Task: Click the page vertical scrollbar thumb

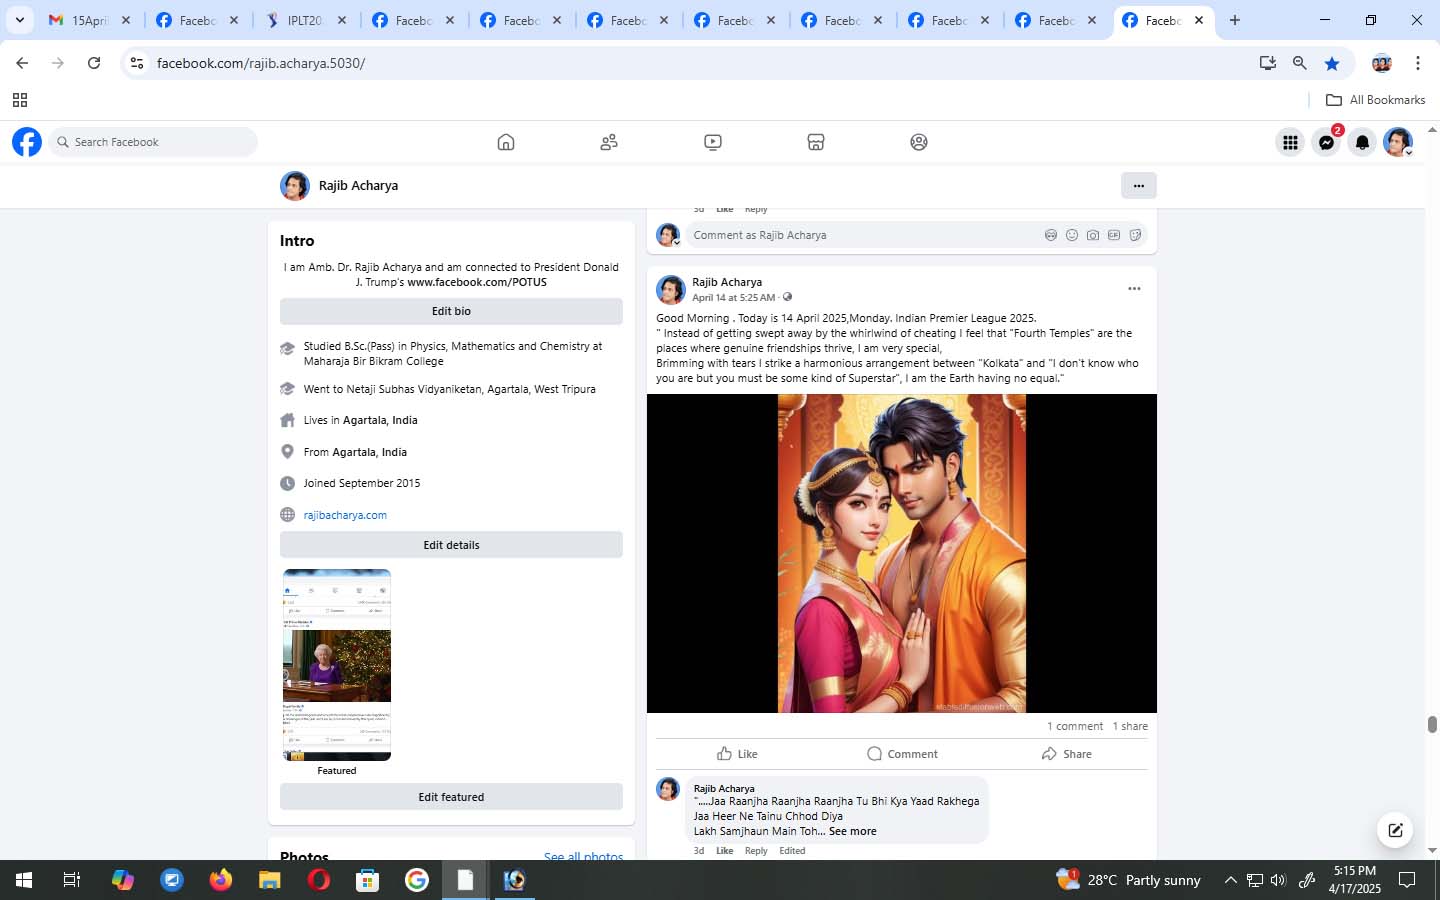Action: 1432,725
